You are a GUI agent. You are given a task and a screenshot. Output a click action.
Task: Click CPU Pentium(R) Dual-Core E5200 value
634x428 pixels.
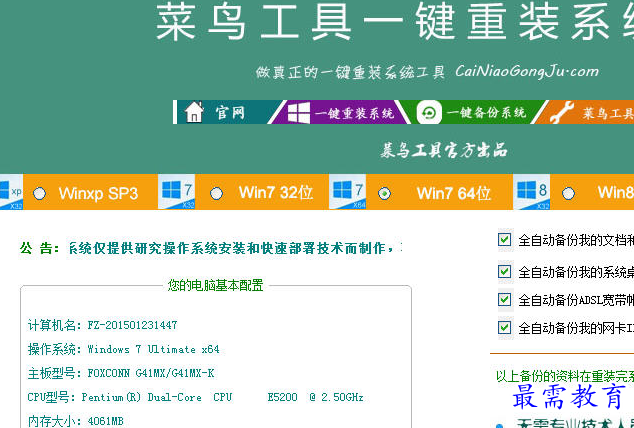tap(222, 397)
